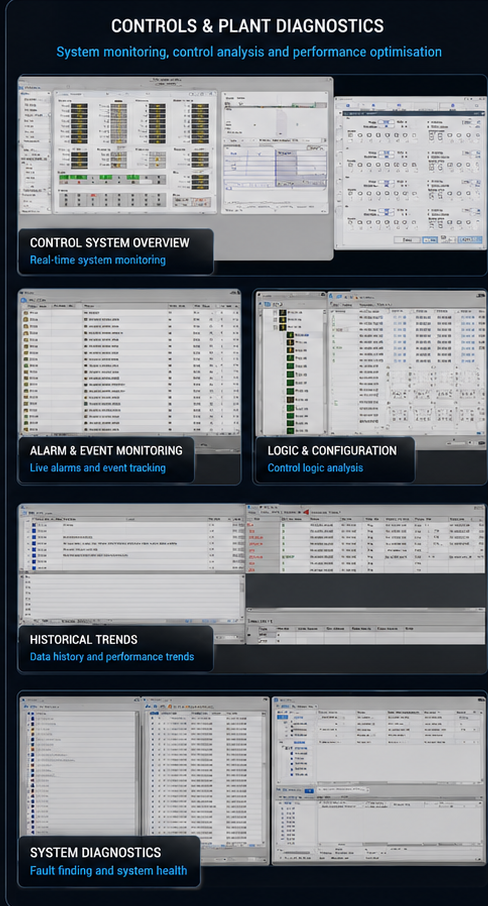Click the "Control logic analysis" caption
The width and height of the screenshot is (488, 906).
[315, 468]
